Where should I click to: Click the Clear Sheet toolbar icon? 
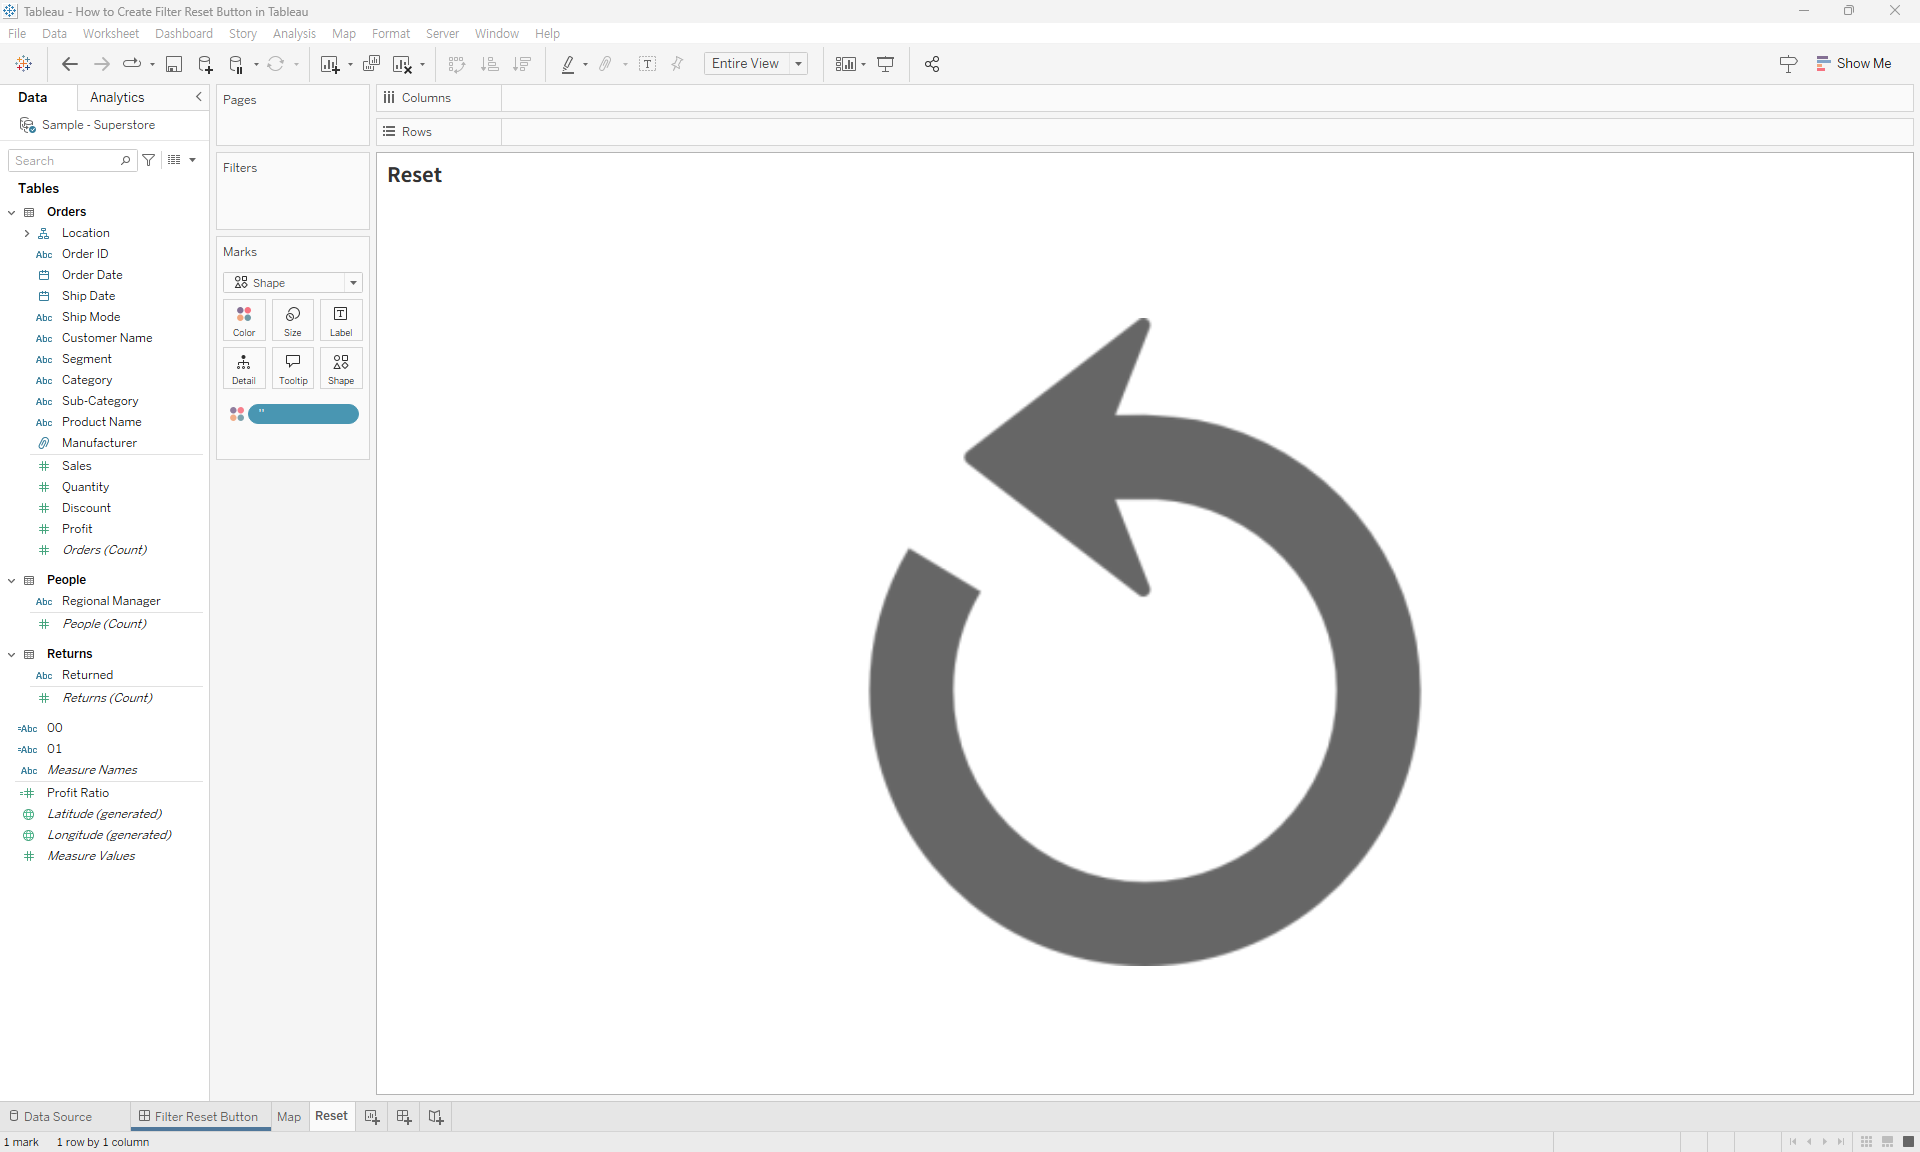(x=404, y=64)
